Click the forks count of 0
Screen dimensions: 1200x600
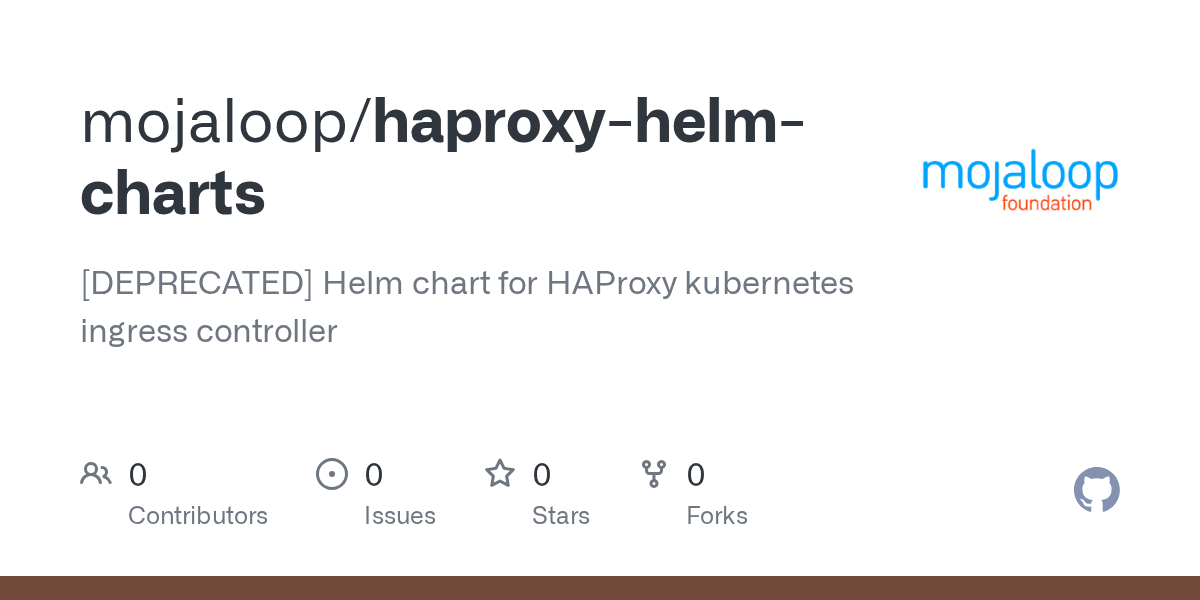point(696,475)
